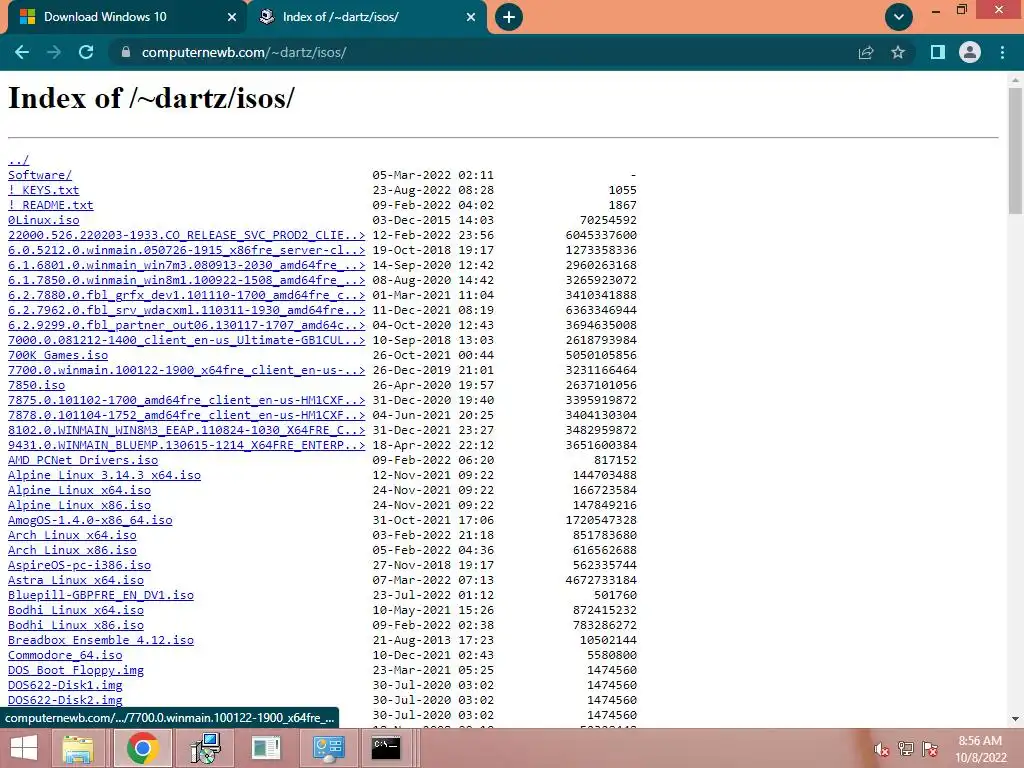Download DOS_Boot_Floppy.img

pyautogui.click(x=76, y=671)
